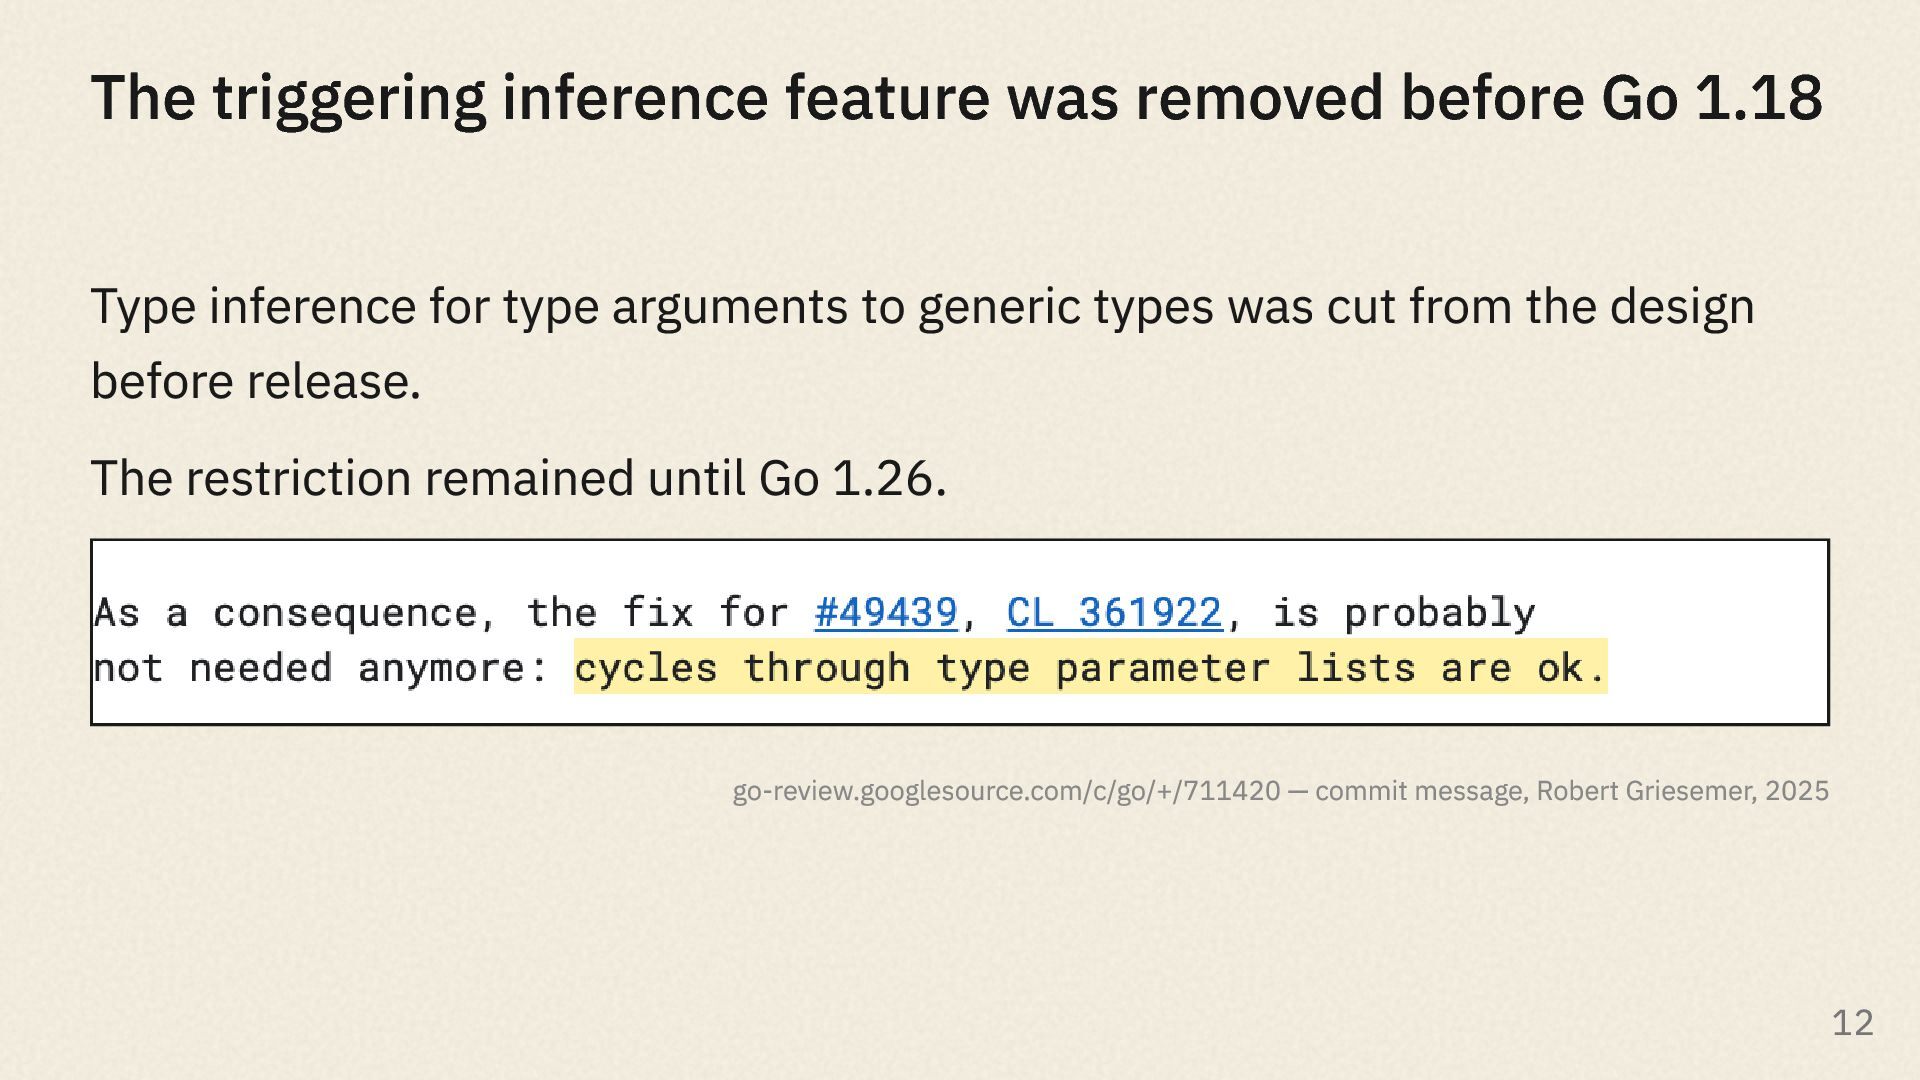Open the CL 361922 link
The height and width of the screenshot is (1080, 1920).
(1114, 612)
